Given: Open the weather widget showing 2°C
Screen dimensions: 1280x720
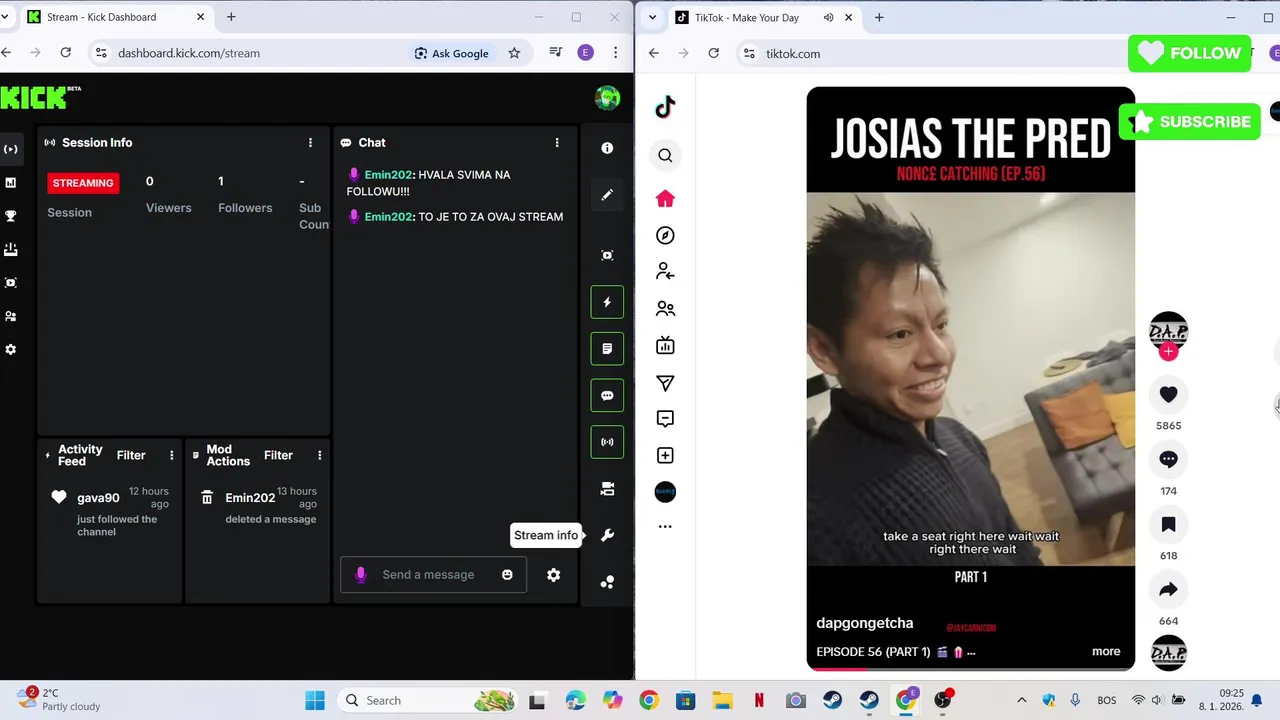Looking at the screenshot, I should pyautogui.click(x=60, y=699).
